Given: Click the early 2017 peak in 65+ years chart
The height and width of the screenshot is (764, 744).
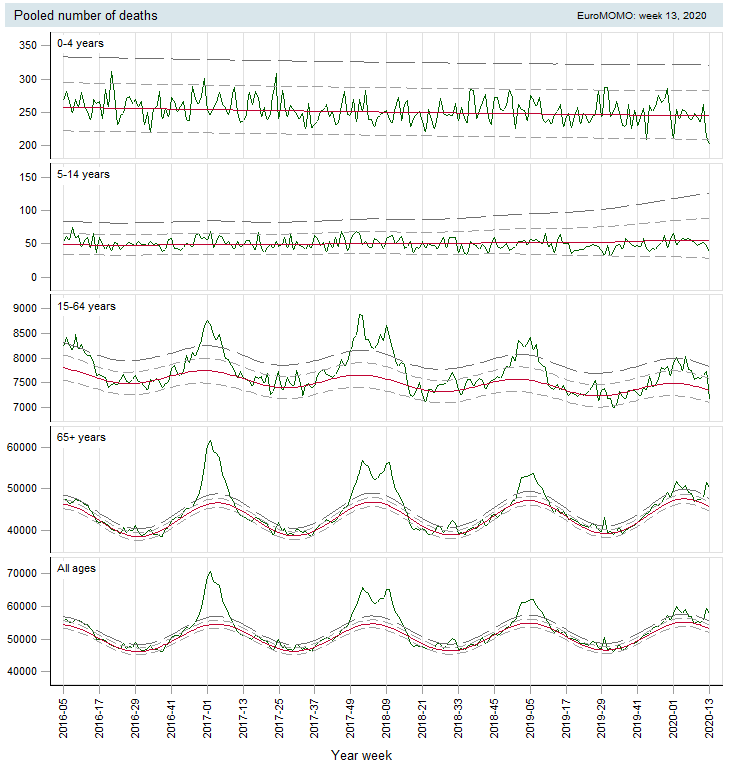Looking at the screenshot, I should coord(210,442).
